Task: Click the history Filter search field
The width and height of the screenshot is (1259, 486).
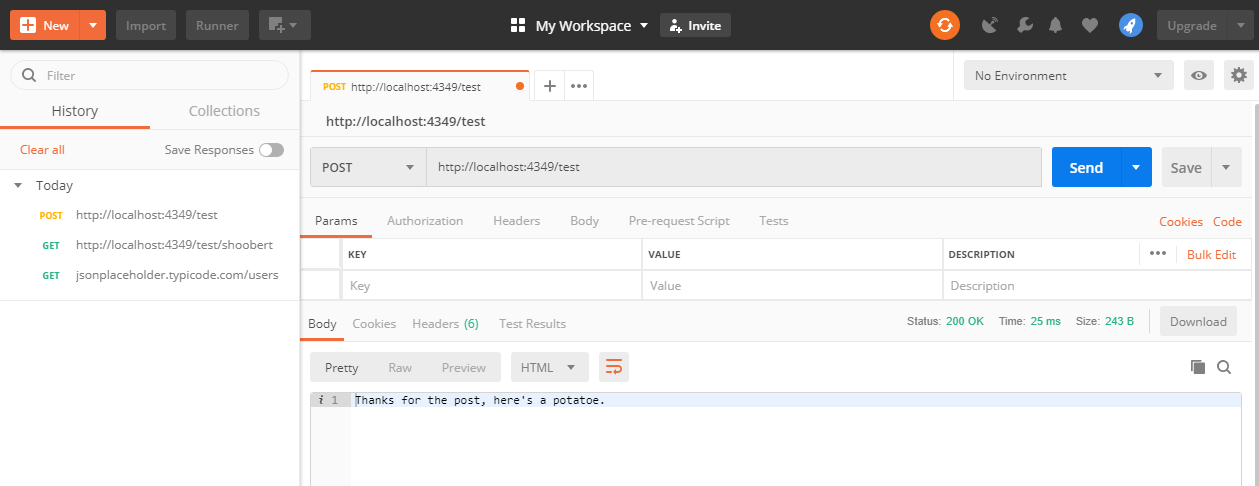Action: 160,76
